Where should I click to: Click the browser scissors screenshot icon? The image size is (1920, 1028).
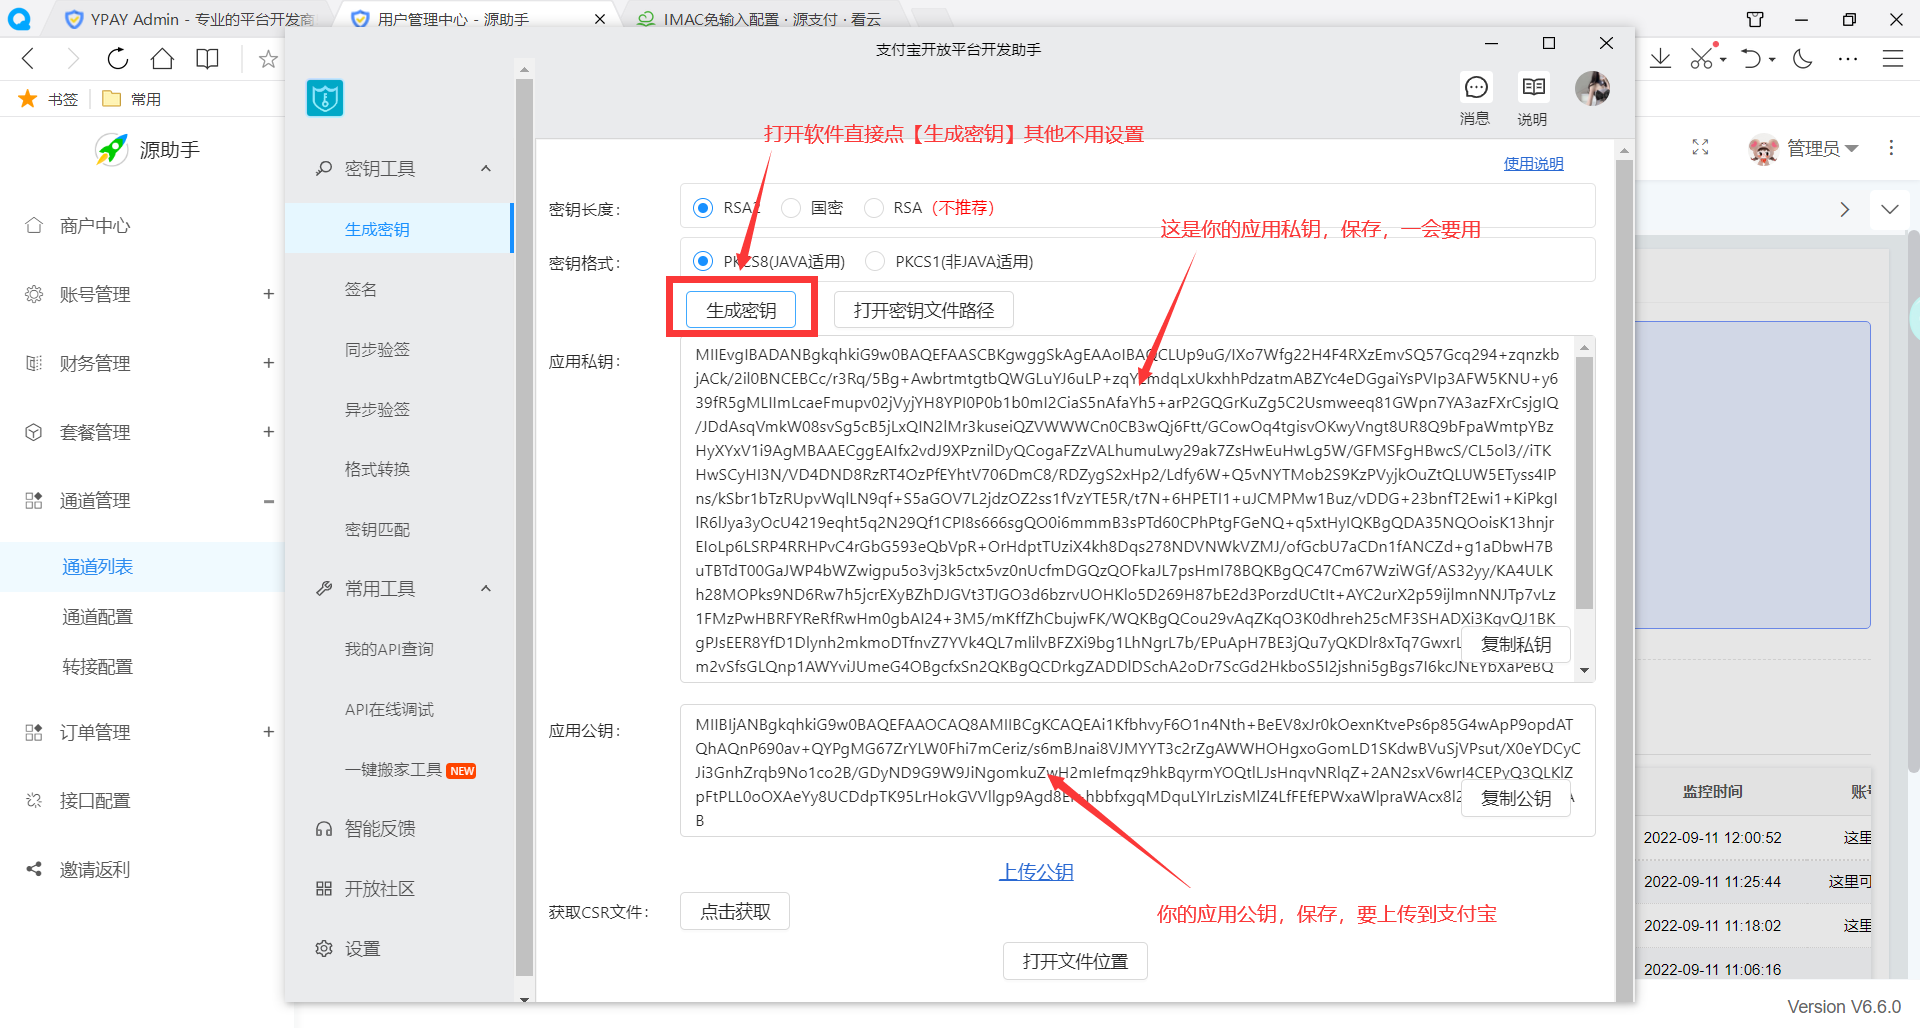point(1701,58)
